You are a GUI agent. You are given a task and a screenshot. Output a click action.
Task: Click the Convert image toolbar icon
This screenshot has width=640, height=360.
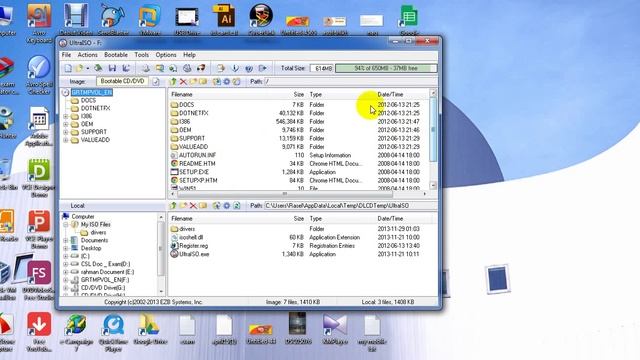[173, 68]
